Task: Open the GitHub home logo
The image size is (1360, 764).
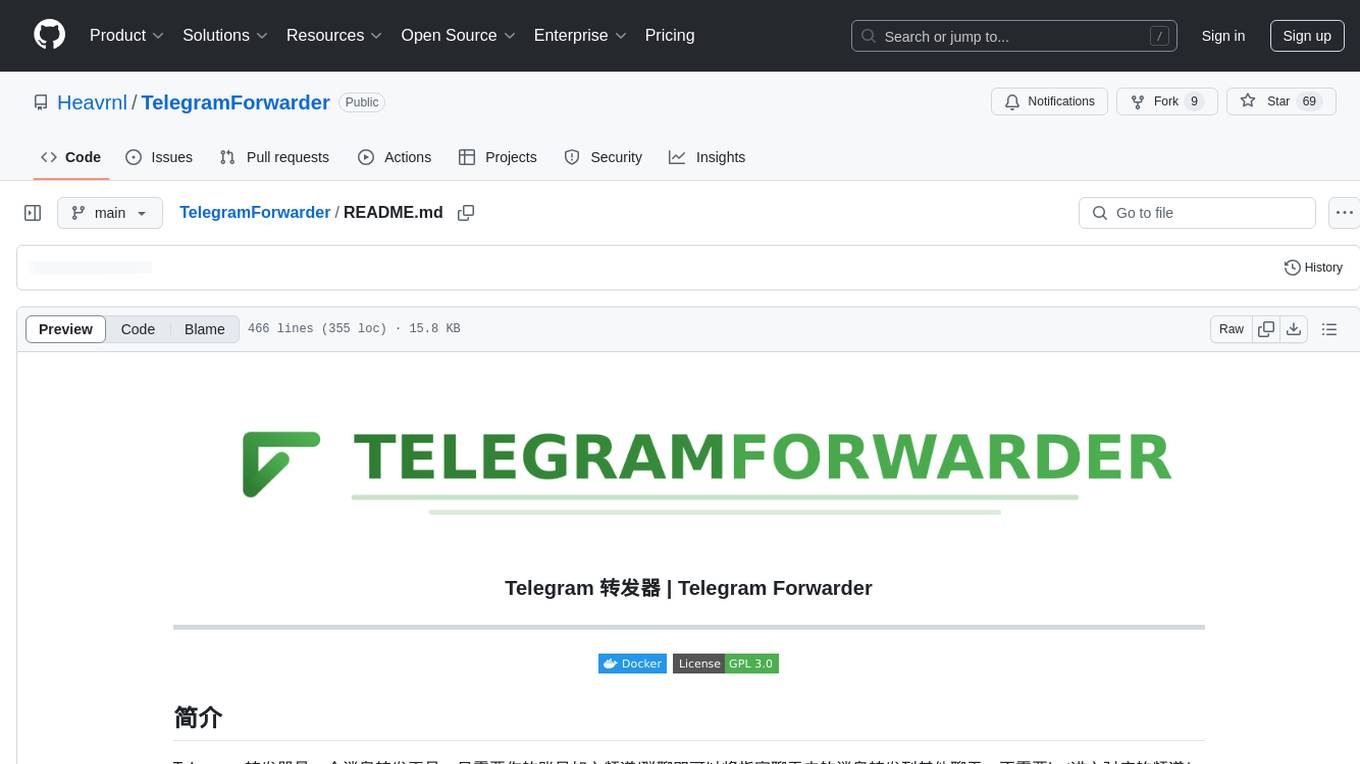Action: pos(49,35)
